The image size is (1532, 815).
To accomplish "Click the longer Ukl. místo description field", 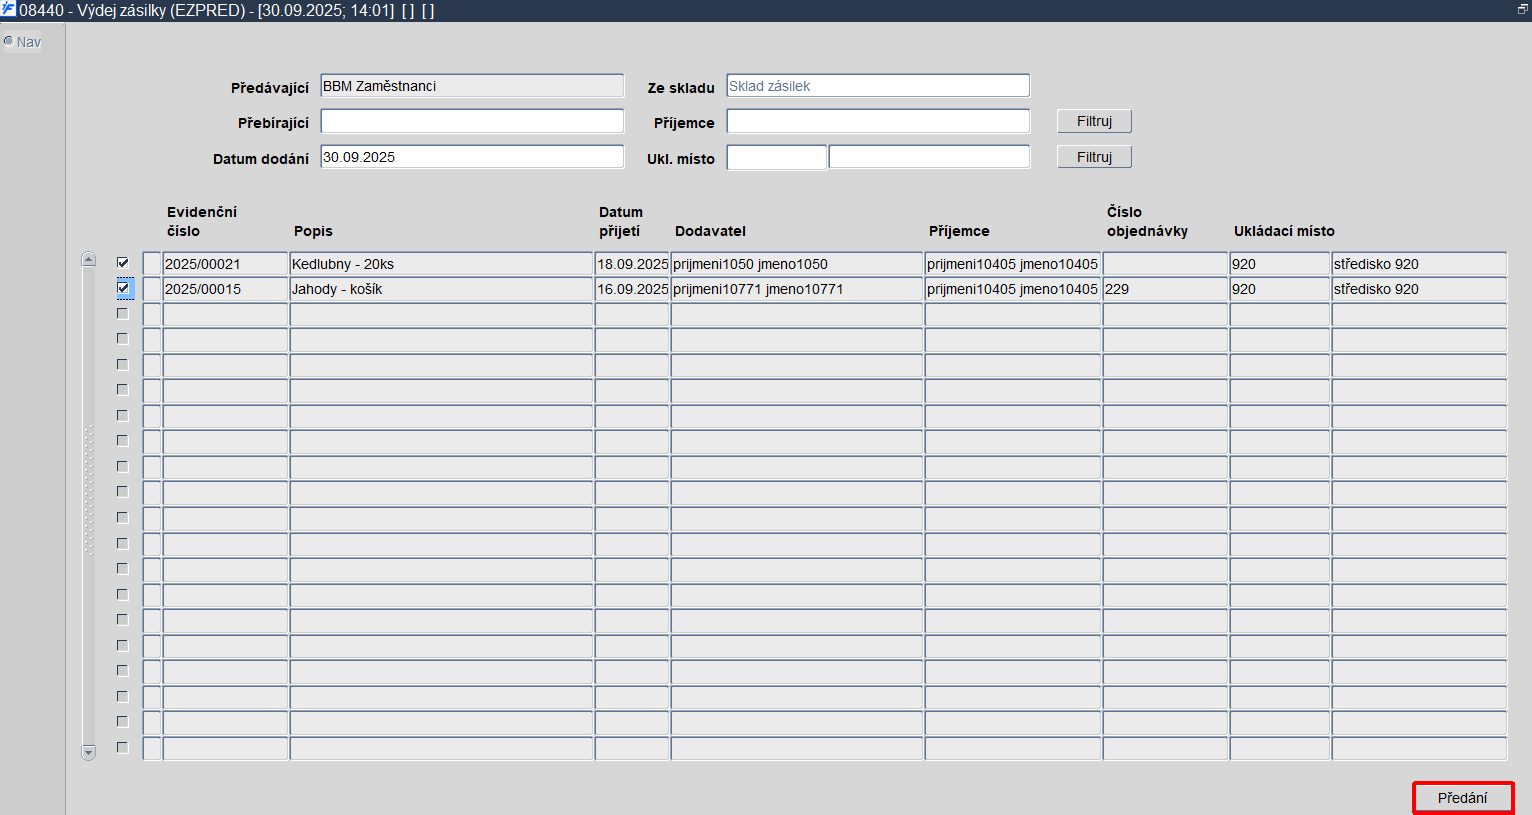I will [x=929, y=157].
